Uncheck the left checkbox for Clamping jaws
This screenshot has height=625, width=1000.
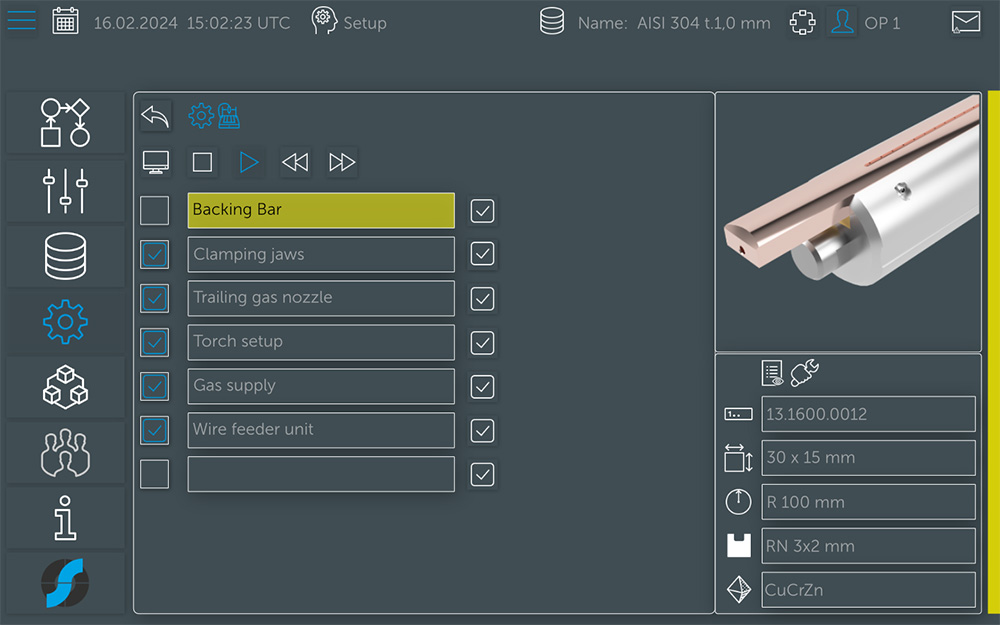tap(154, 255)
